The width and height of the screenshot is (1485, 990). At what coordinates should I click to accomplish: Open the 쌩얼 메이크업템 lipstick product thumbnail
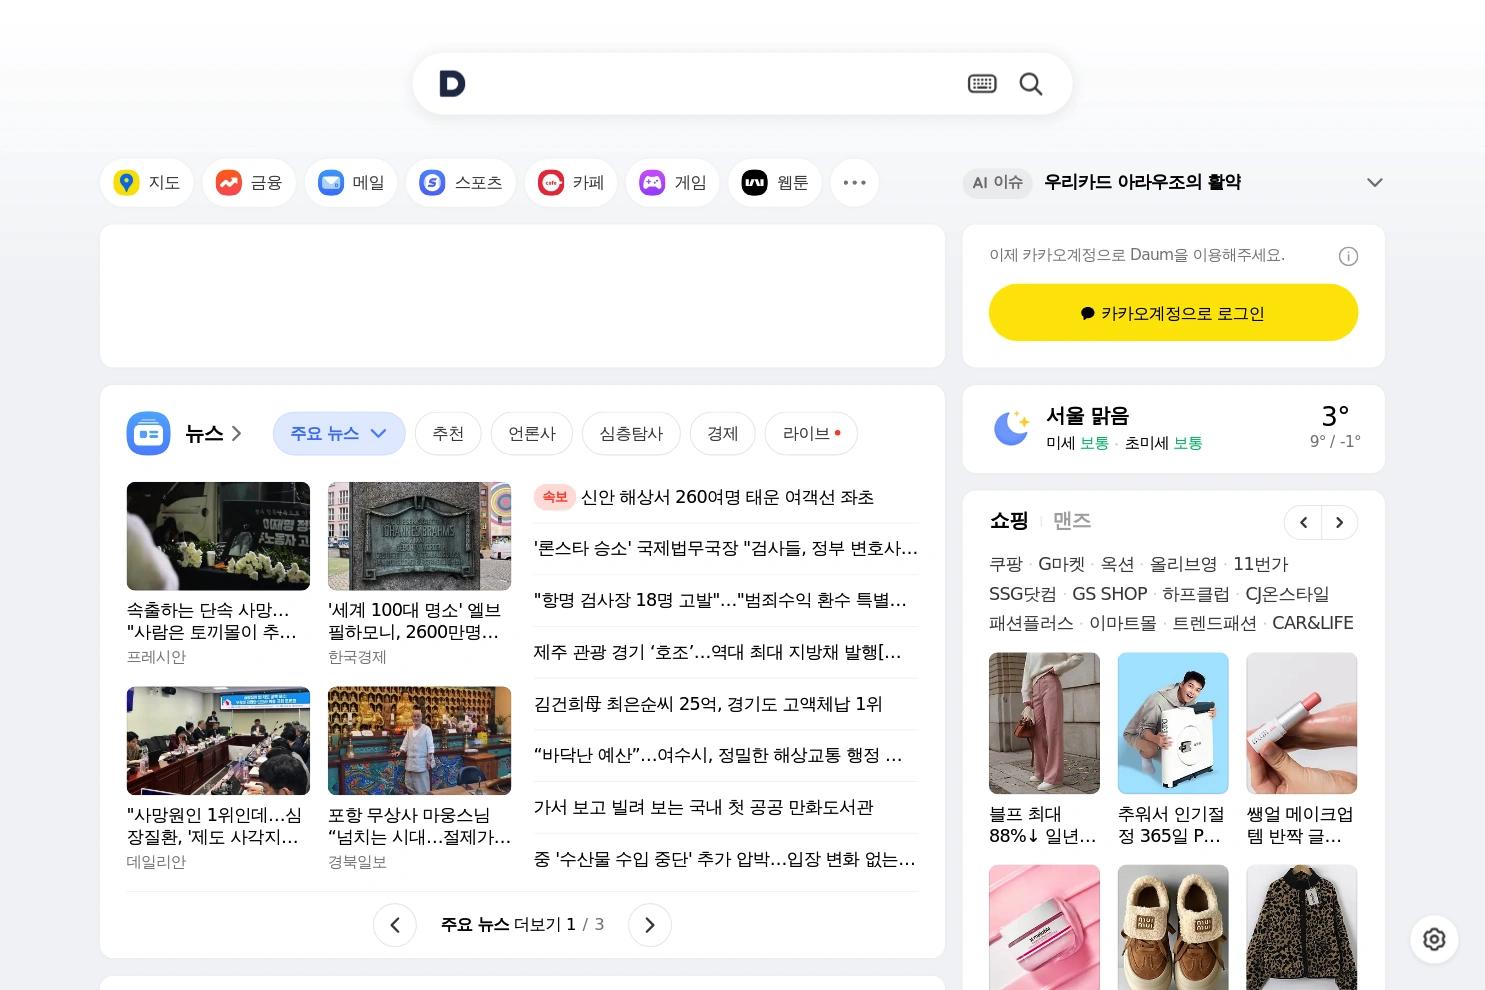click(x=1302, y=723)
